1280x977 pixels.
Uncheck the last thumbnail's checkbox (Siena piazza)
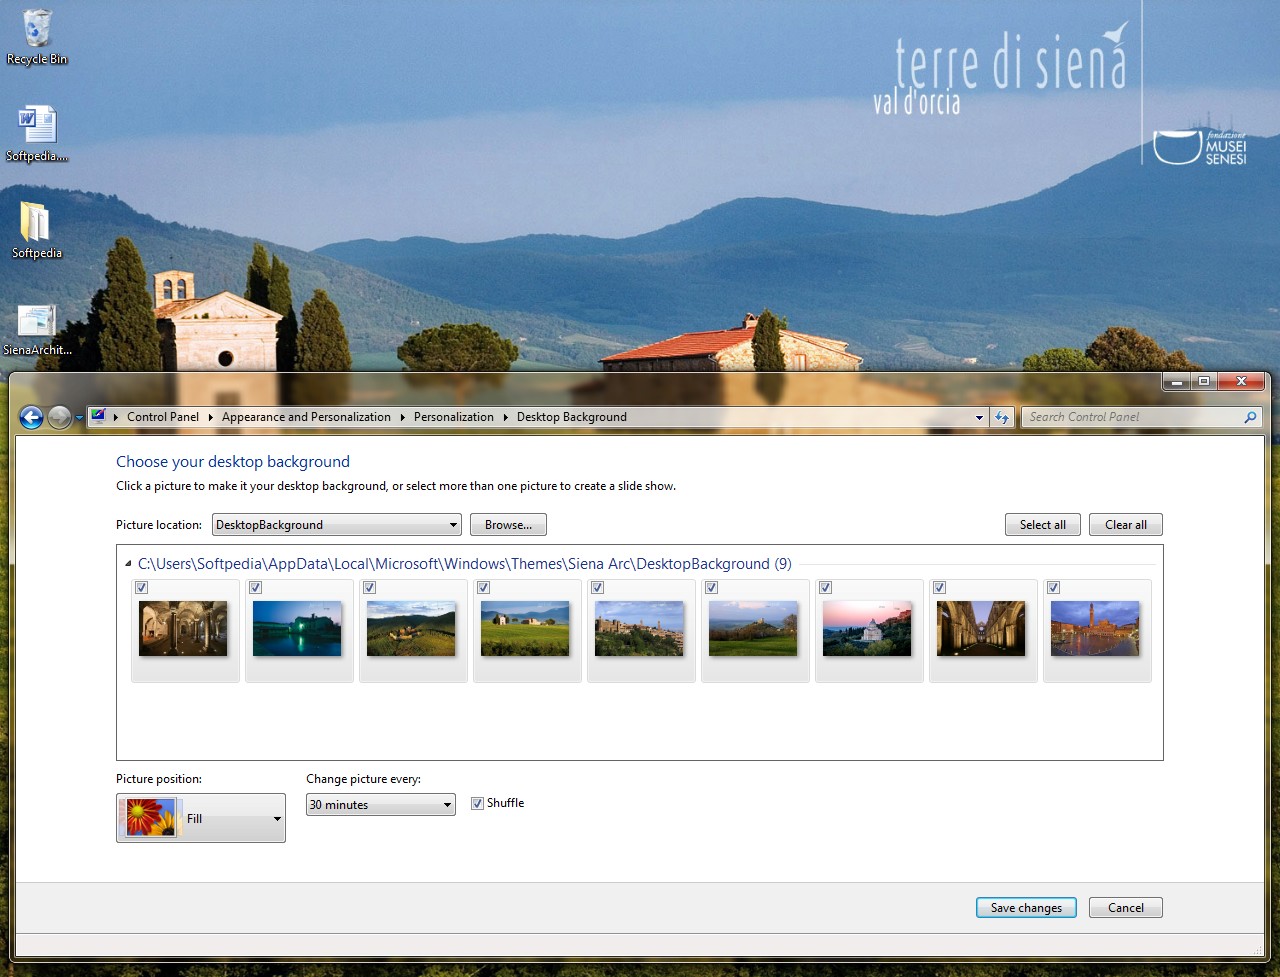(x=1054, y=588)
